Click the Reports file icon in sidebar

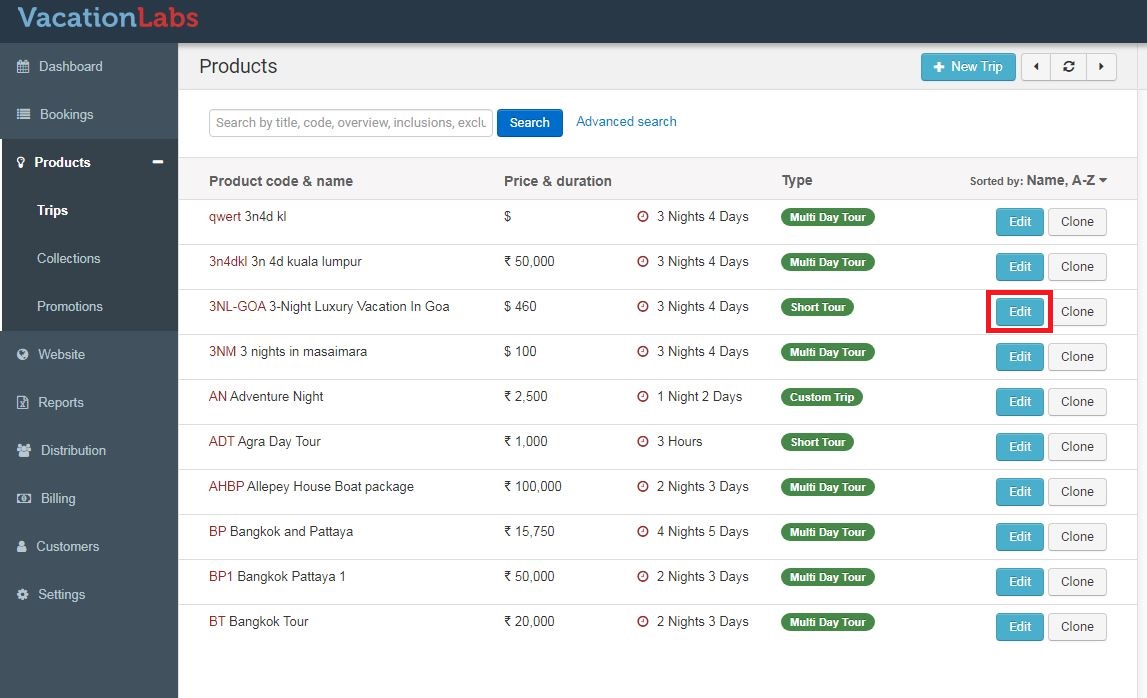(23, 402)
